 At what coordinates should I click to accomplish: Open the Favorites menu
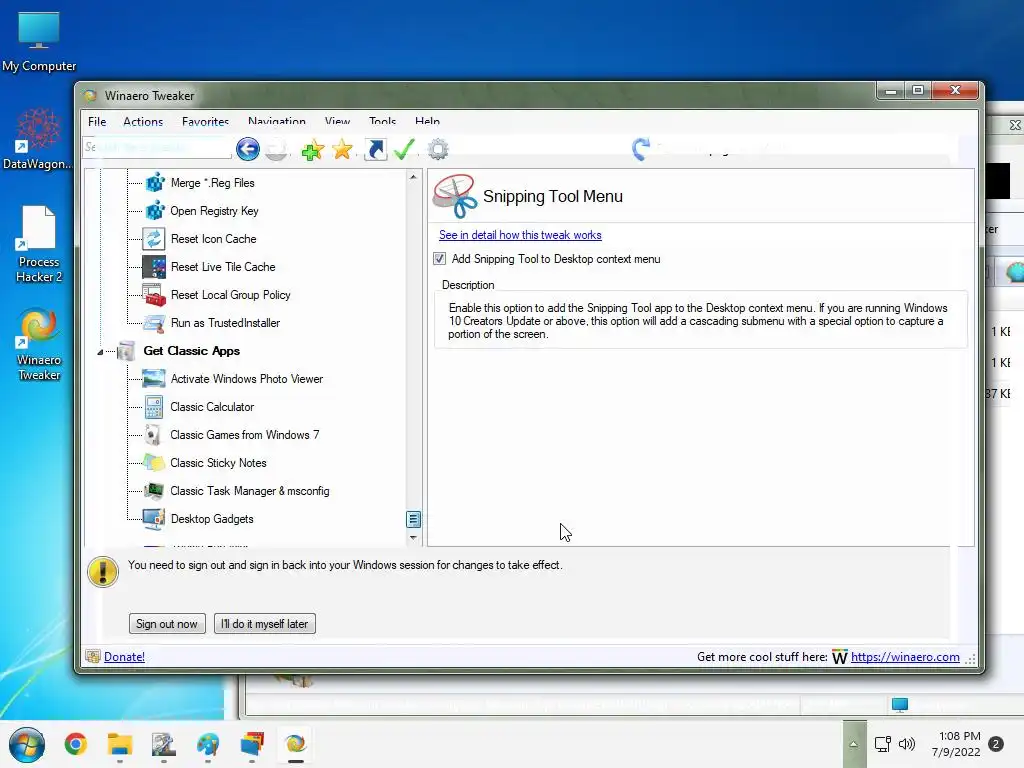click(x=205, y=121)
